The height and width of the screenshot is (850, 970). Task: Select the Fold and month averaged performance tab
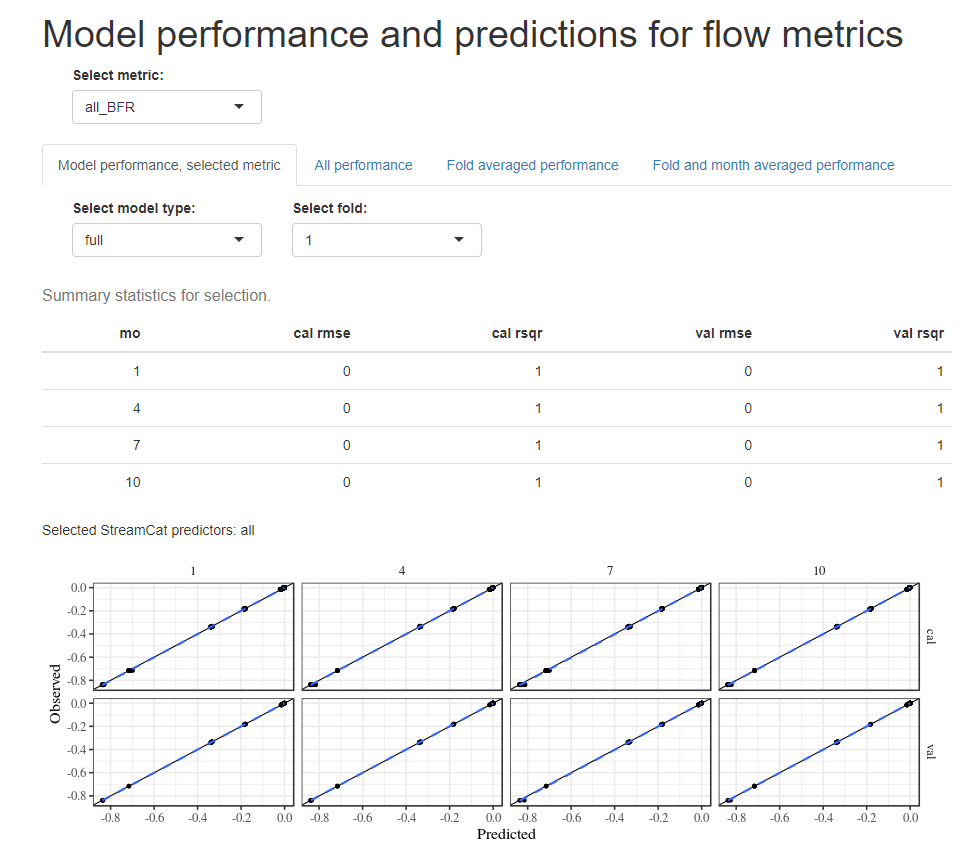[x=772, y=165]
